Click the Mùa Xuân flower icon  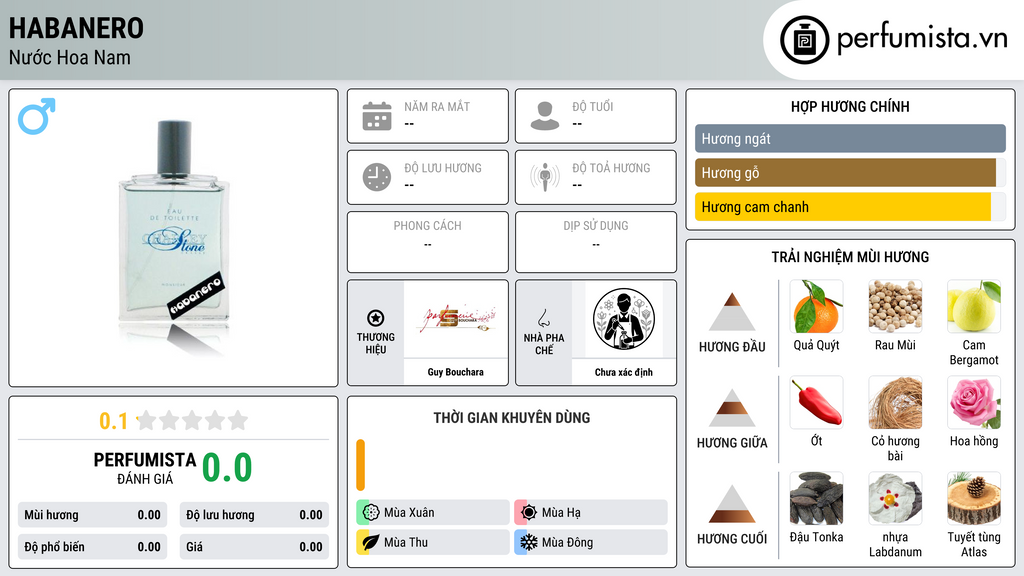tap(371, 513)
